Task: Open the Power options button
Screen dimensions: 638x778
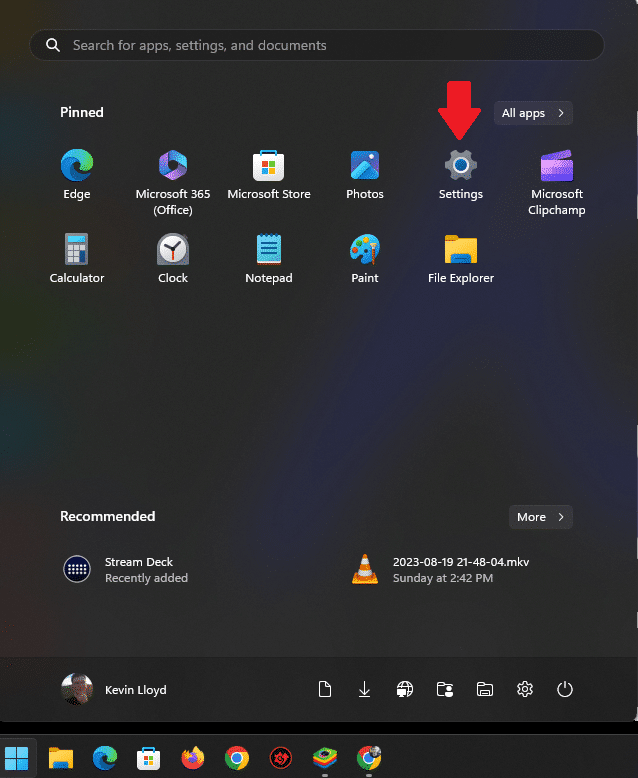Action: 565,689
